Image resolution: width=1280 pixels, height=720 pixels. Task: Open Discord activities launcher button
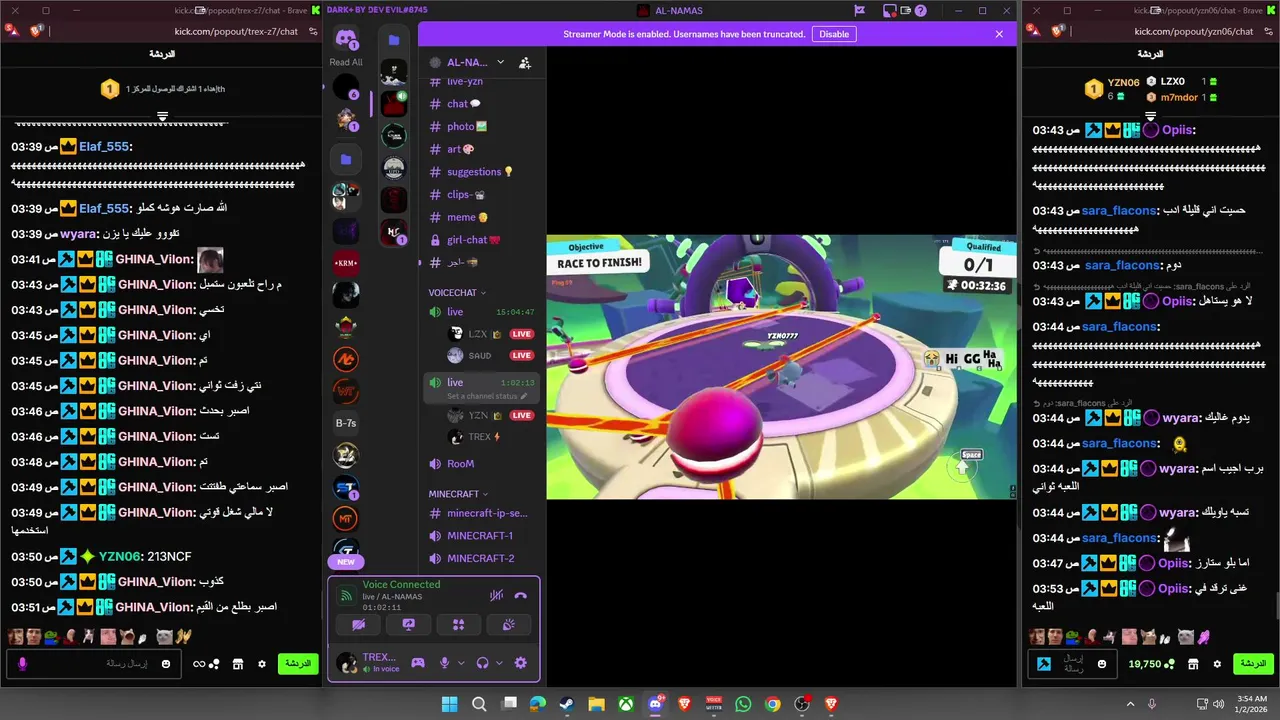pos(458,625)
